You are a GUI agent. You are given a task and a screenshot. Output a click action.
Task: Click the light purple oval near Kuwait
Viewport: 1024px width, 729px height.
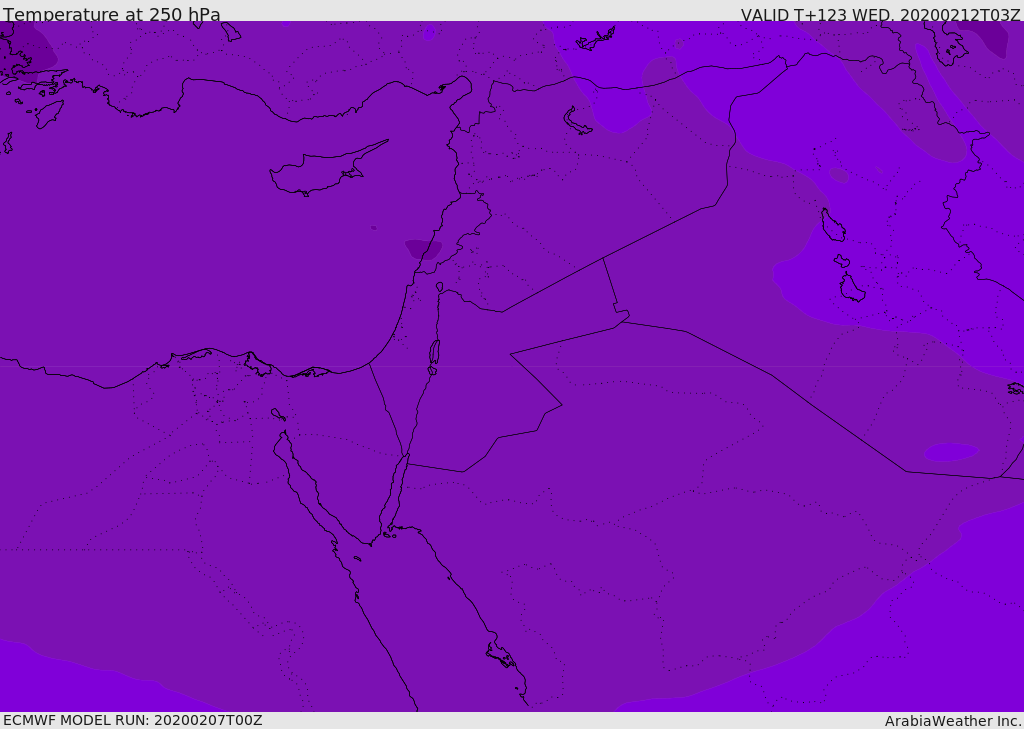(950, 452)
